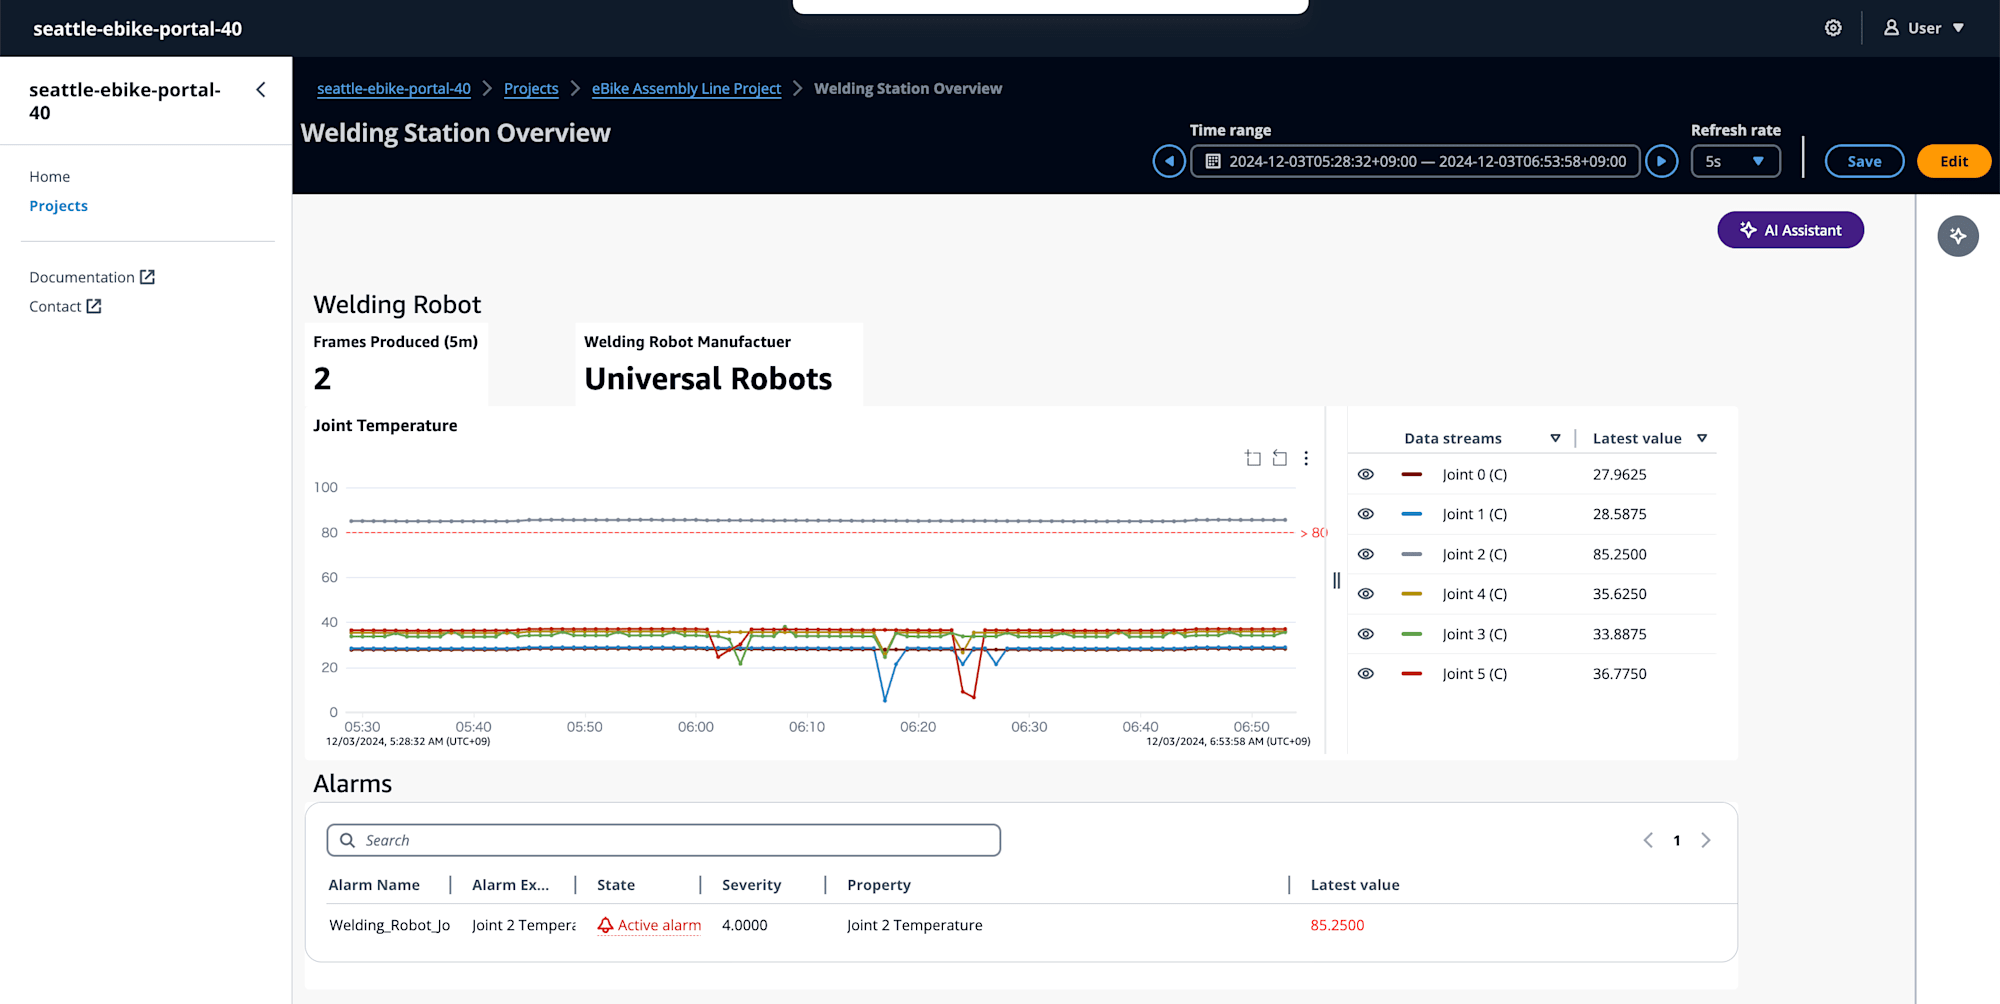Sort alarms by Severity column

point(751,885)
